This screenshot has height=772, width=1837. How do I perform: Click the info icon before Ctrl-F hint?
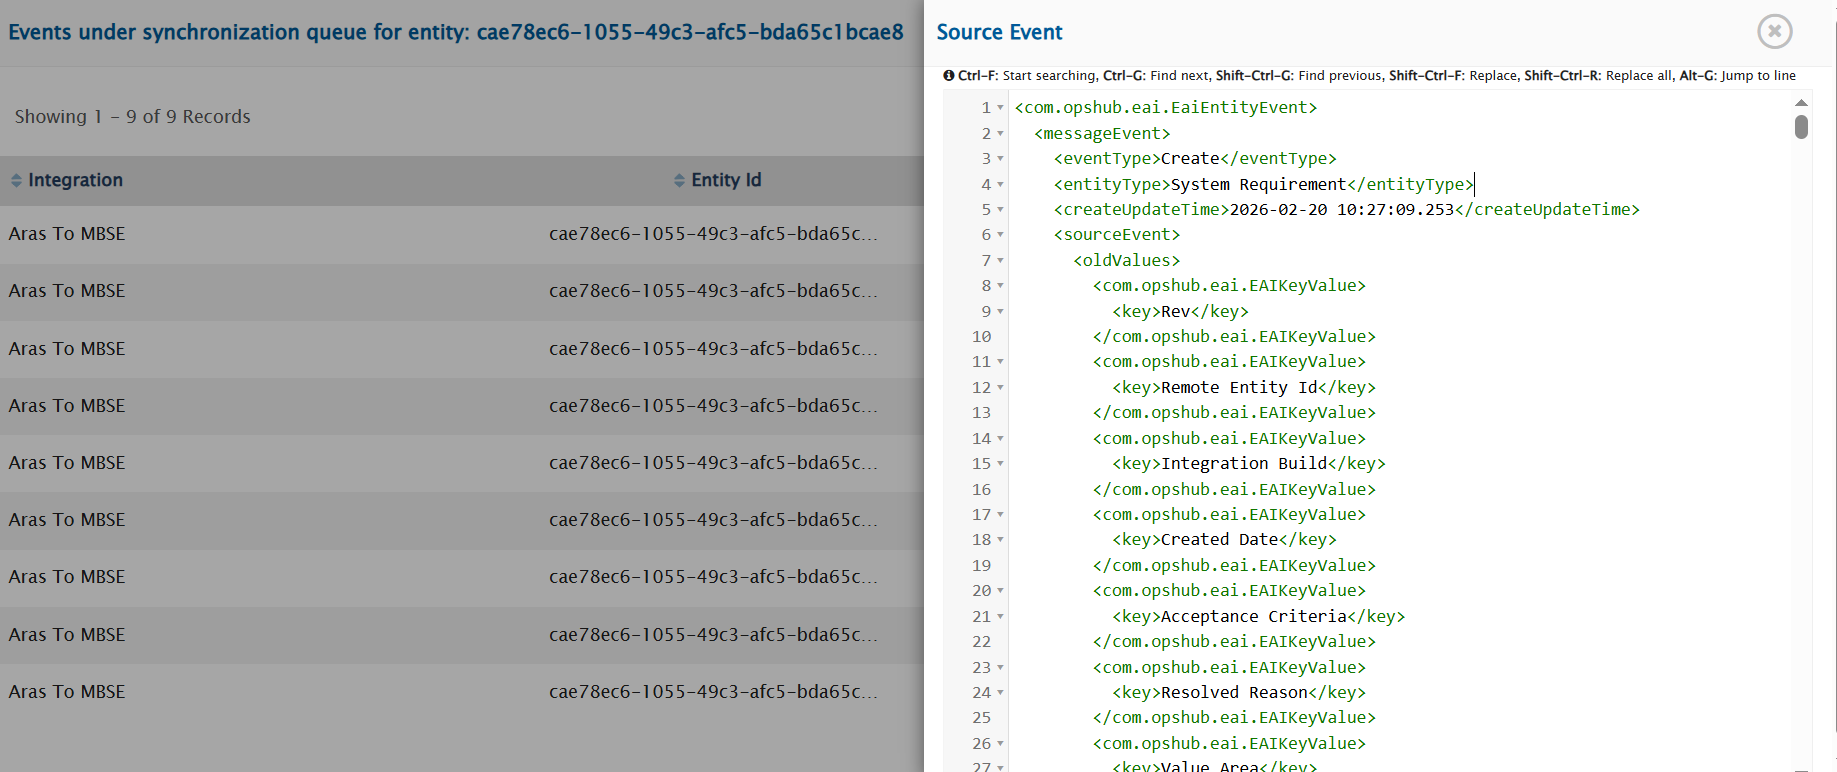(x=949, y=76)
